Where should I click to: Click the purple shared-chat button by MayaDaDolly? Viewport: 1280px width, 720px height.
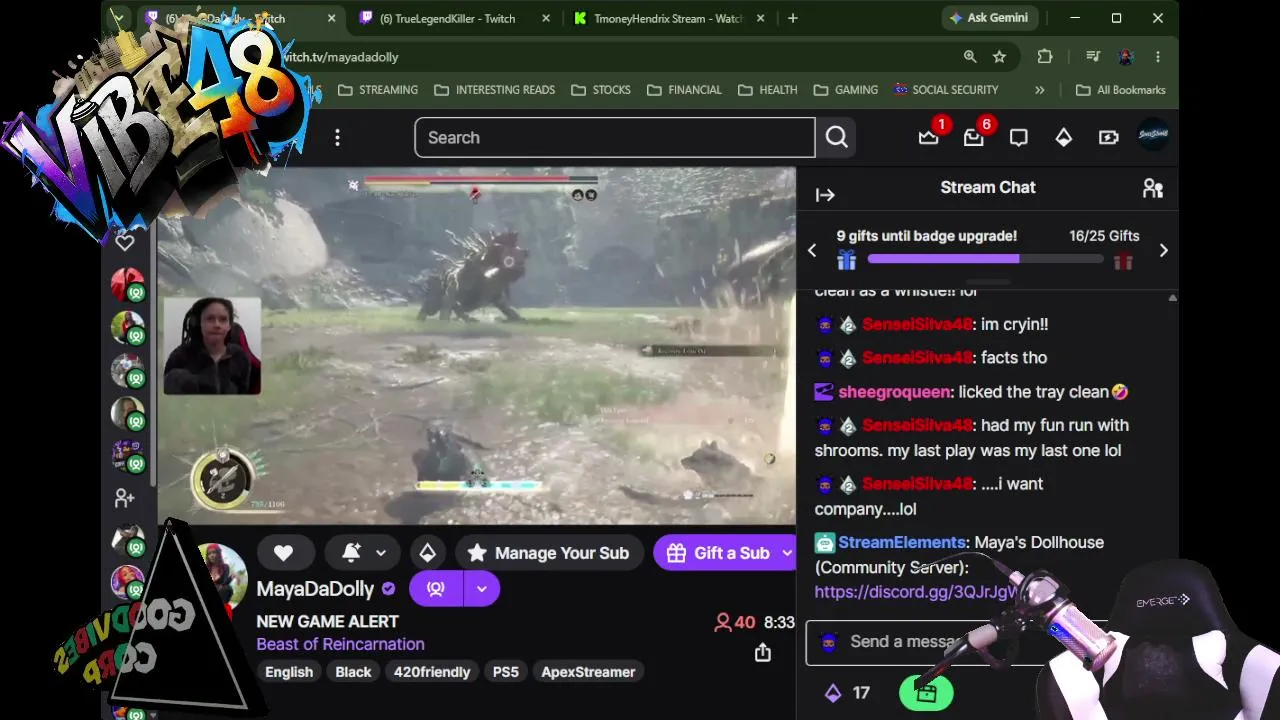[436, 589]
